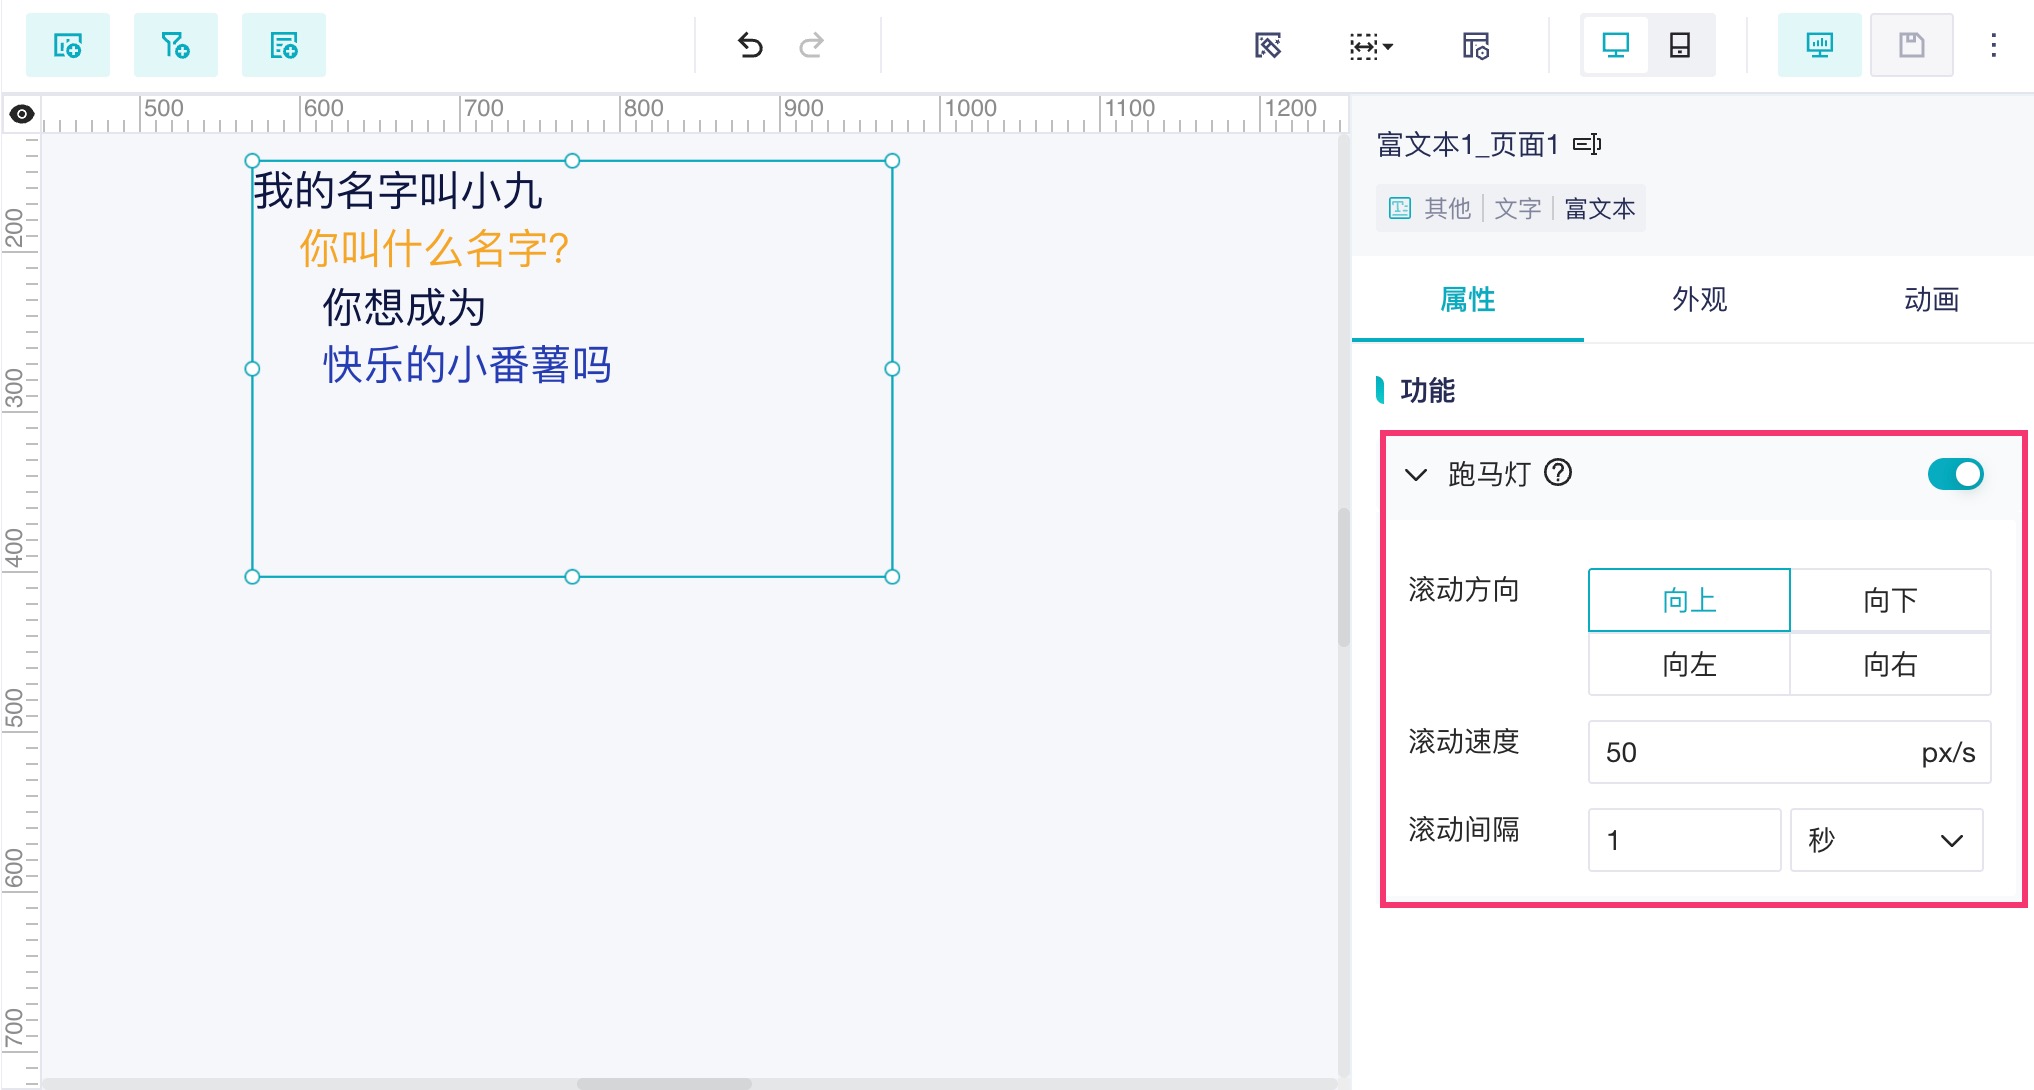The height and width of the screenshot is (1090, 2034).
Task: Click the undo arrow
Action: pyautogui.click(x=750, y=45)
